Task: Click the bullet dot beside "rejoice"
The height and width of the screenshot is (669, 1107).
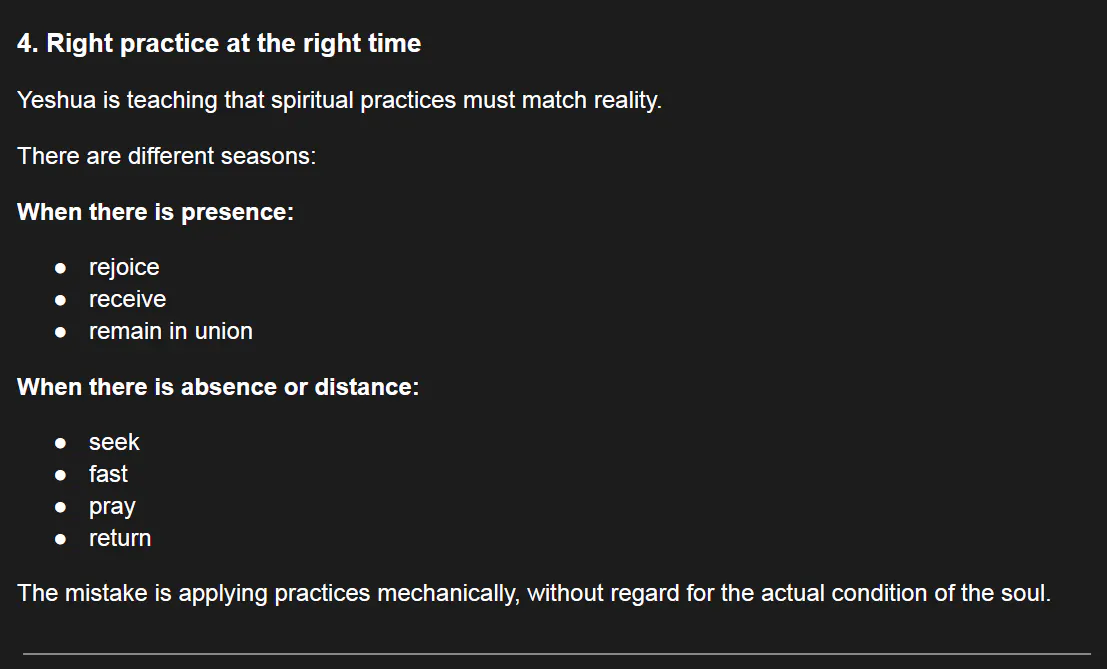Action: pyautogui.click(x=61, y=268)
